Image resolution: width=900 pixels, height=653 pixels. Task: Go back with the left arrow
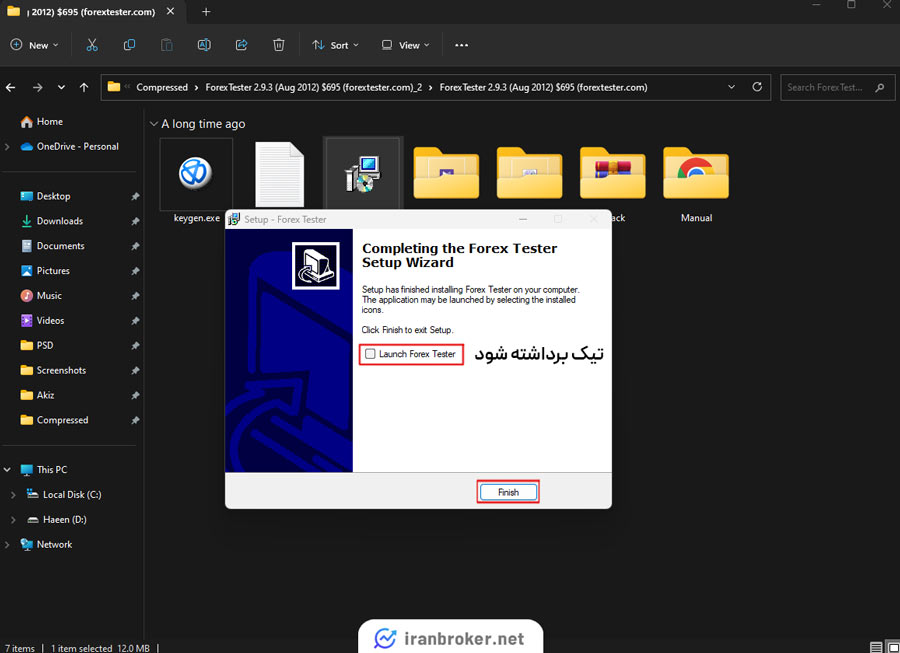click(10, 87)
